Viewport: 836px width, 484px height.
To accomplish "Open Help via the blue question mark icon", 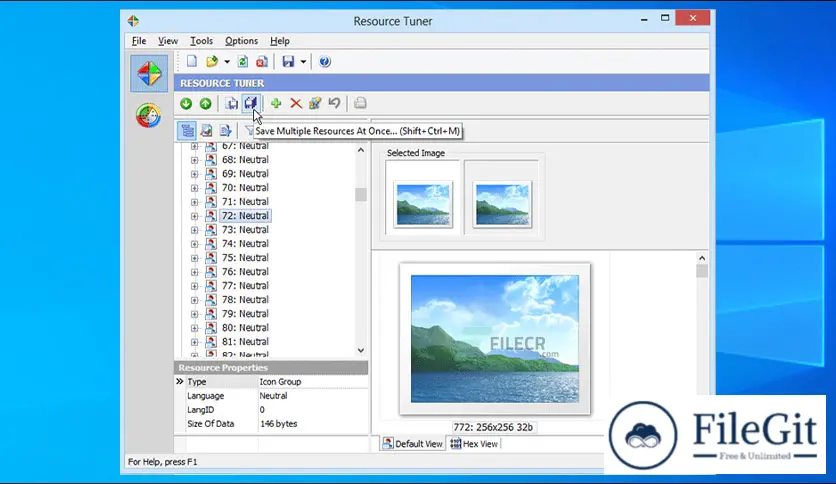I will click(325, 61).
